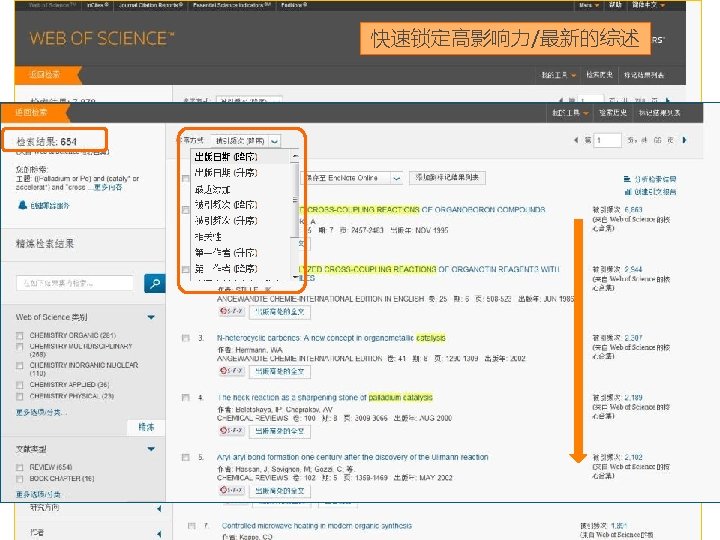
Task: Click the S·F·X icon for result 4
Action: click(x=232, y=430)
